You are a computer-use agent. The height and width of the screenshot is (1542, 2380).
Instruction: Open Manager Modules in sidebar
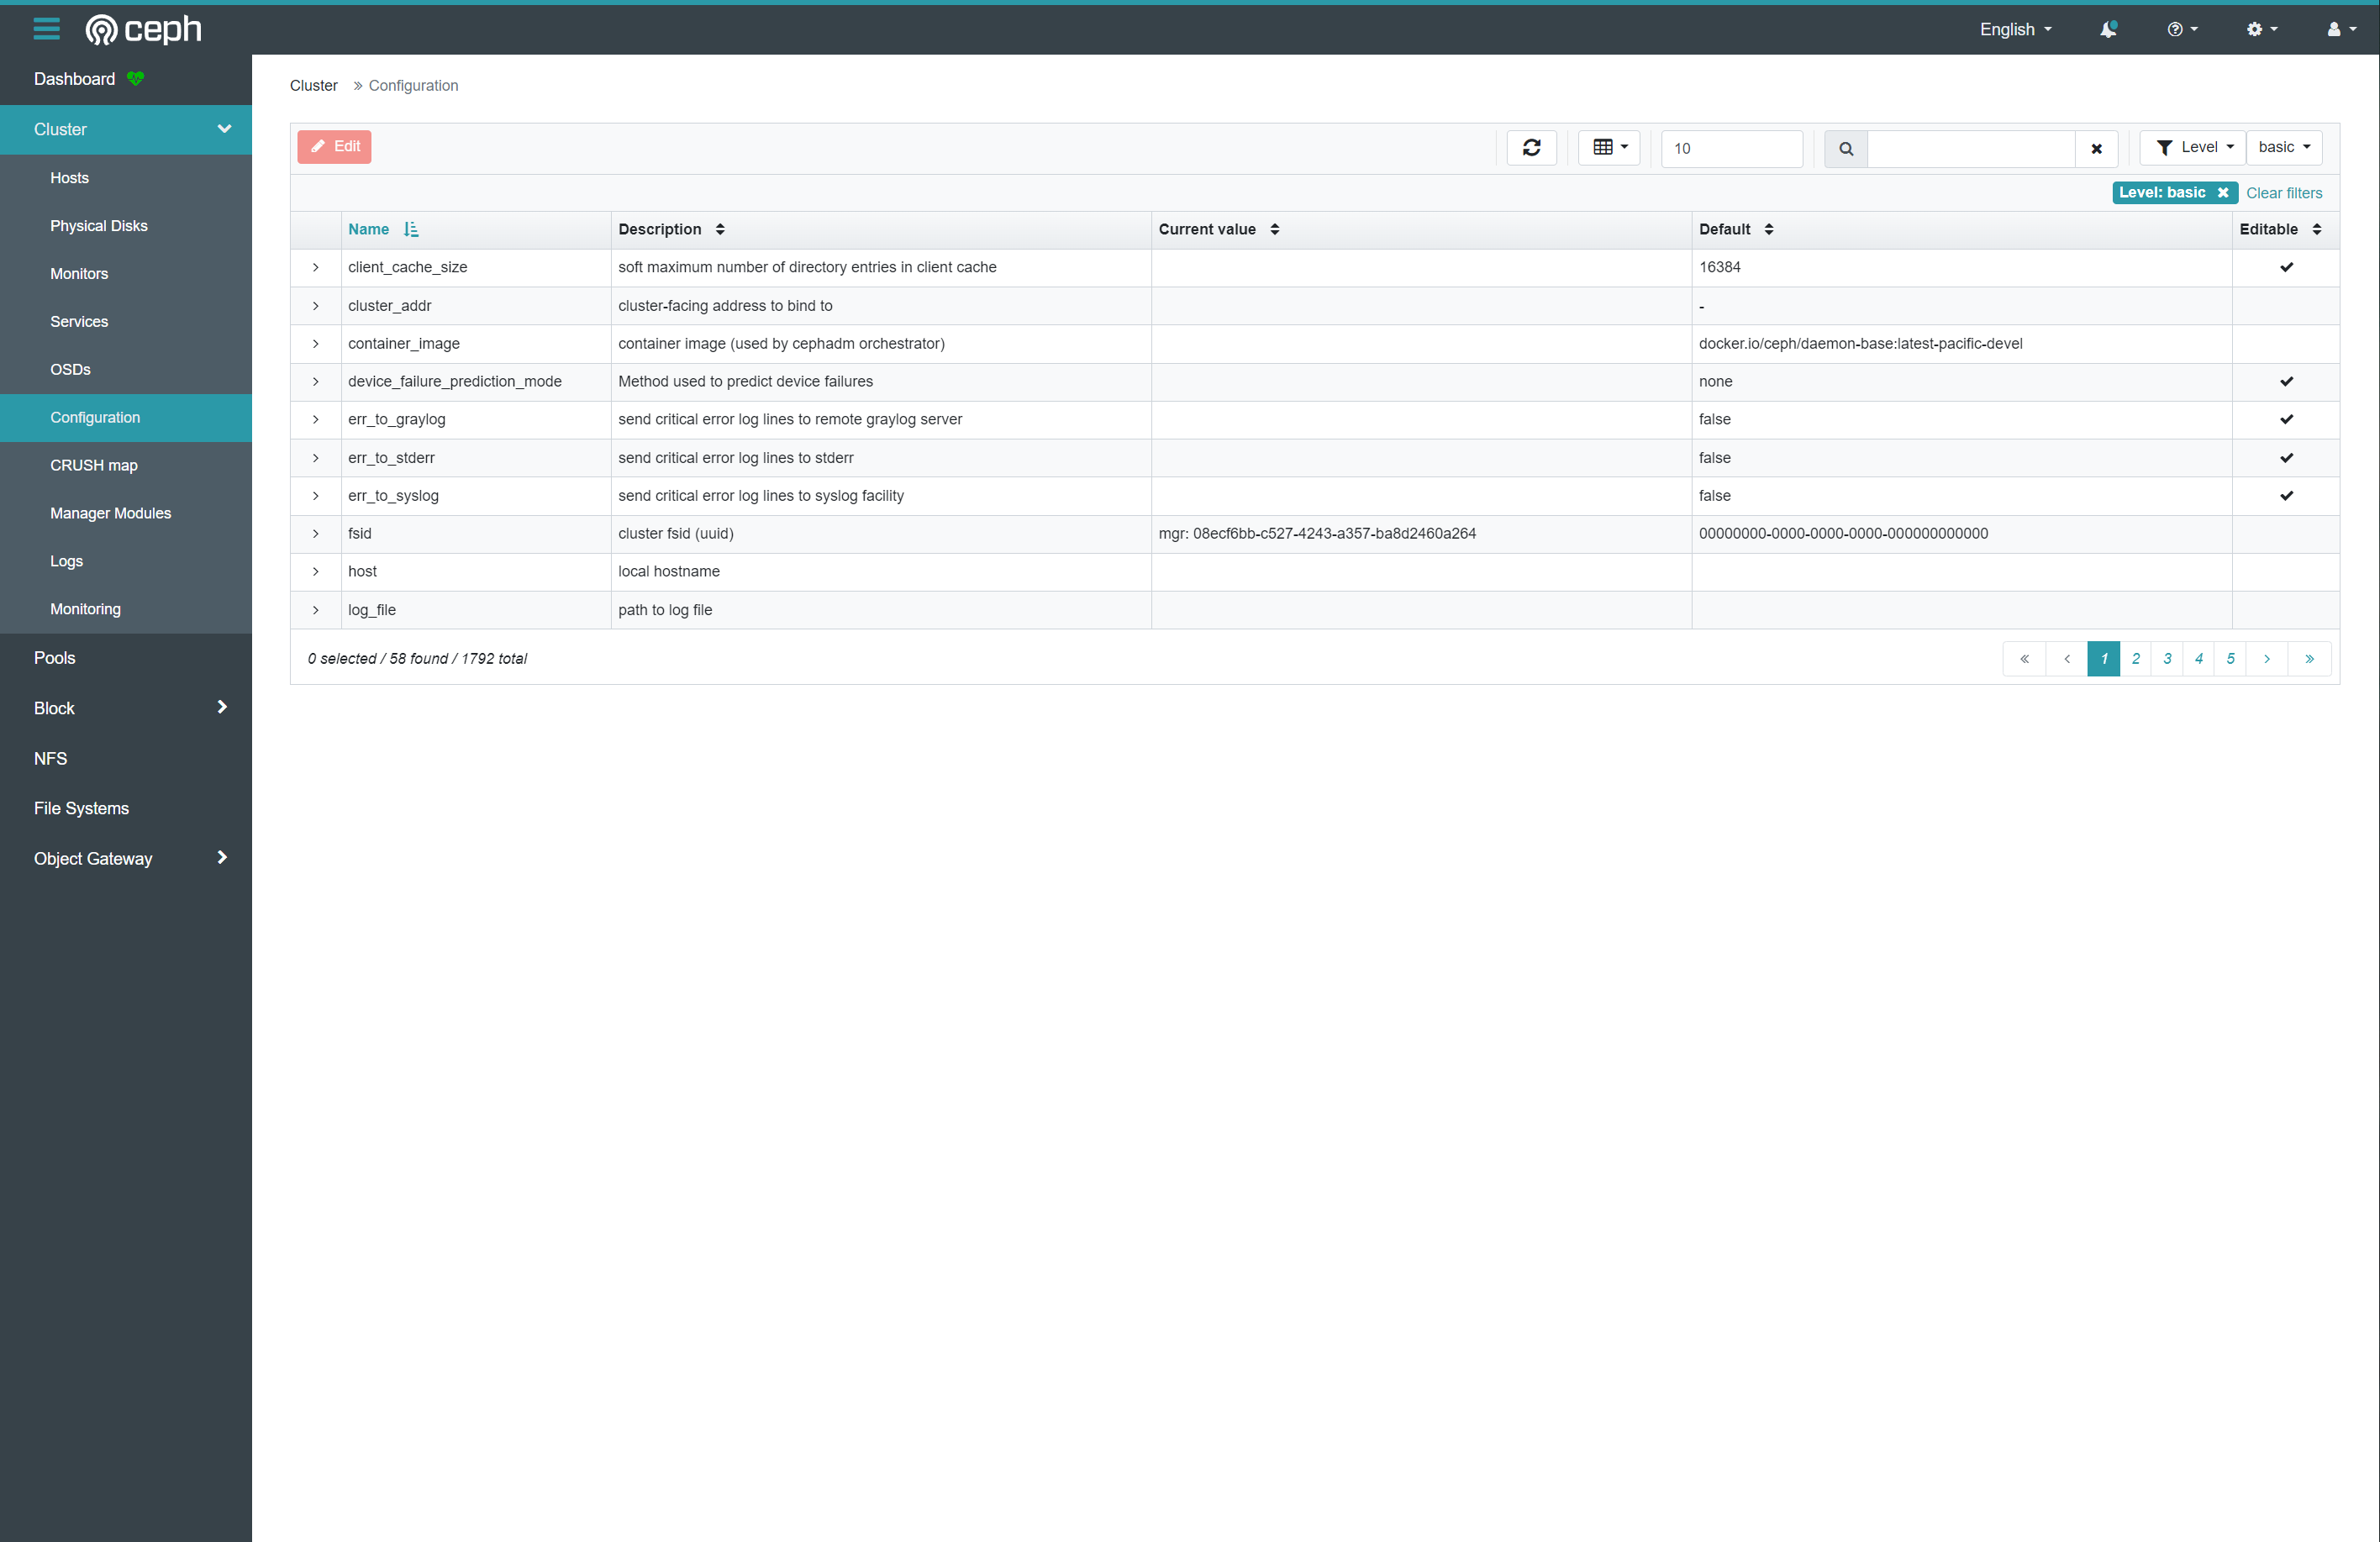(110, 513)
